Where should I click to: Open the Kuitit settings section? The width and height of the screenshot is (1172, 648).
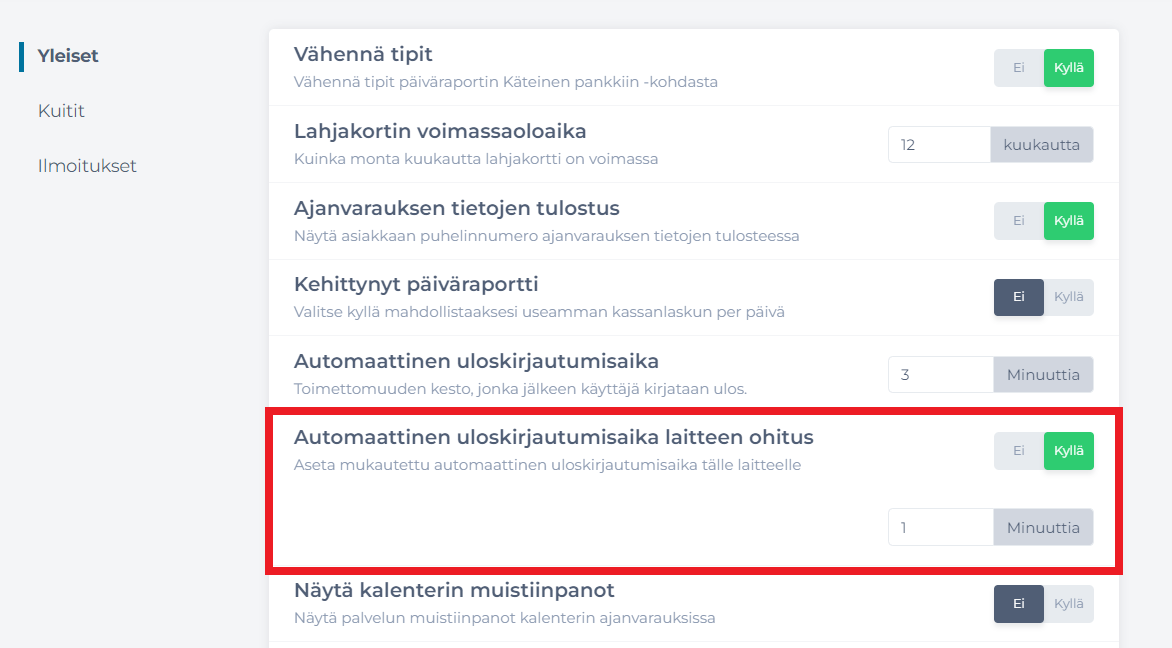pos(61,111)
